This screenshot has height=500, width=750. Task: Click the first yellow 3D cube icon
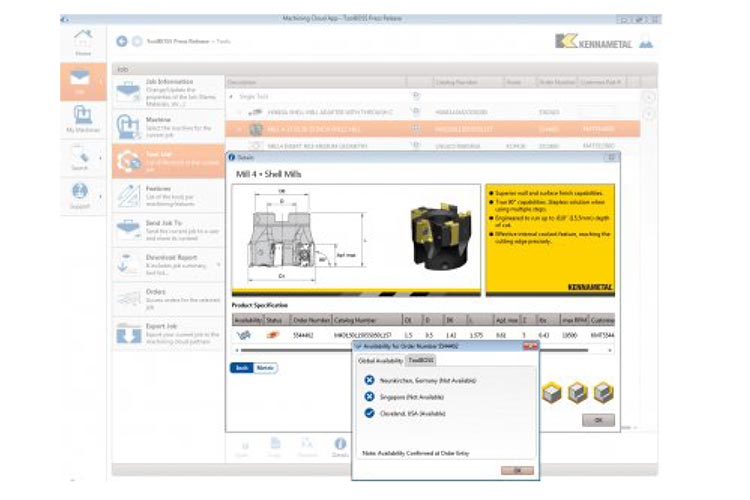pyautogui.click(x=551, y=393)
